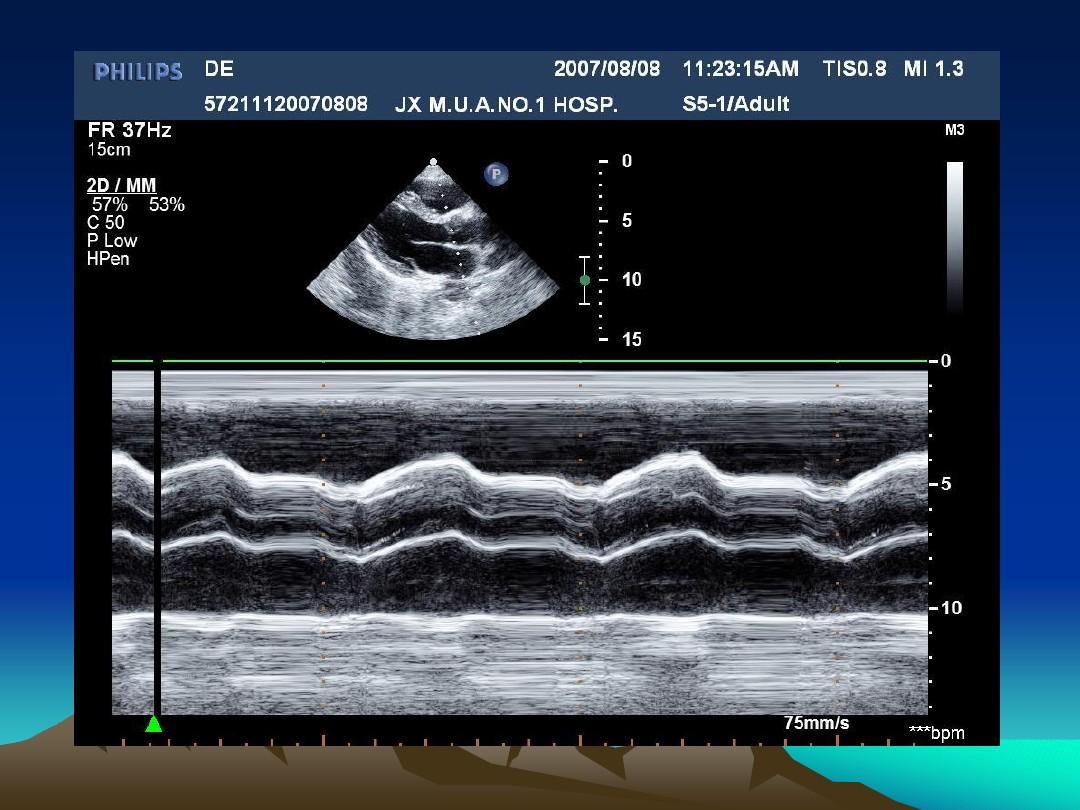Click the time '11:23:15AM'
This screenshot has width=1080, height=810.
point(741,69)
